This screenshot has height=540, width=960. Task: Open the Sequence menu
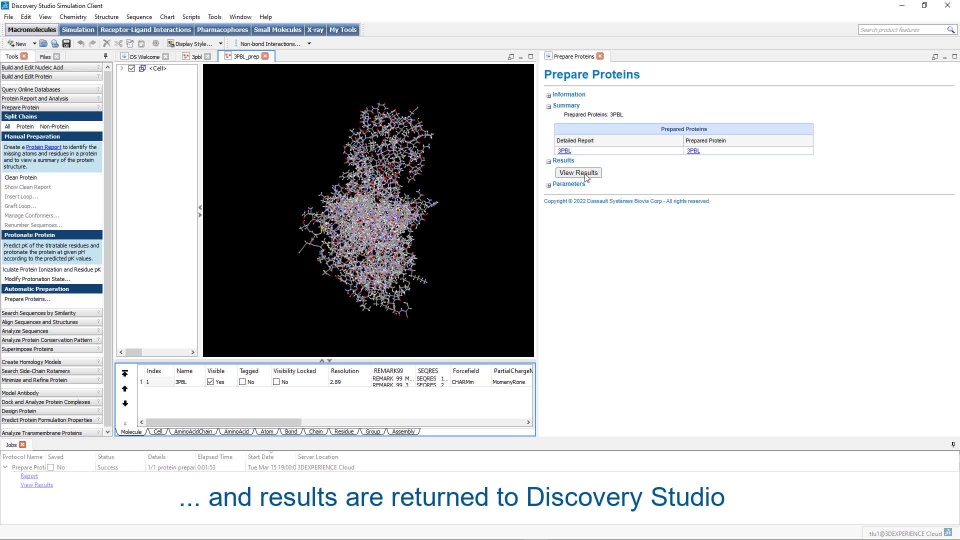(139, 17)
